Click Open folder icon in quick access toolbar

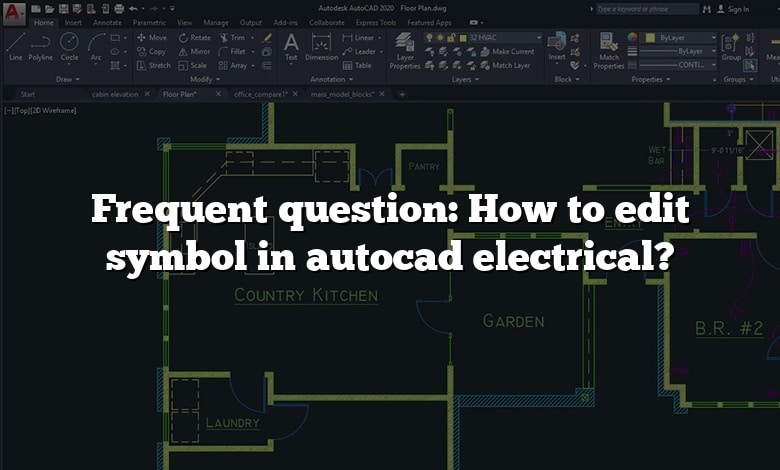pos(49,9)
